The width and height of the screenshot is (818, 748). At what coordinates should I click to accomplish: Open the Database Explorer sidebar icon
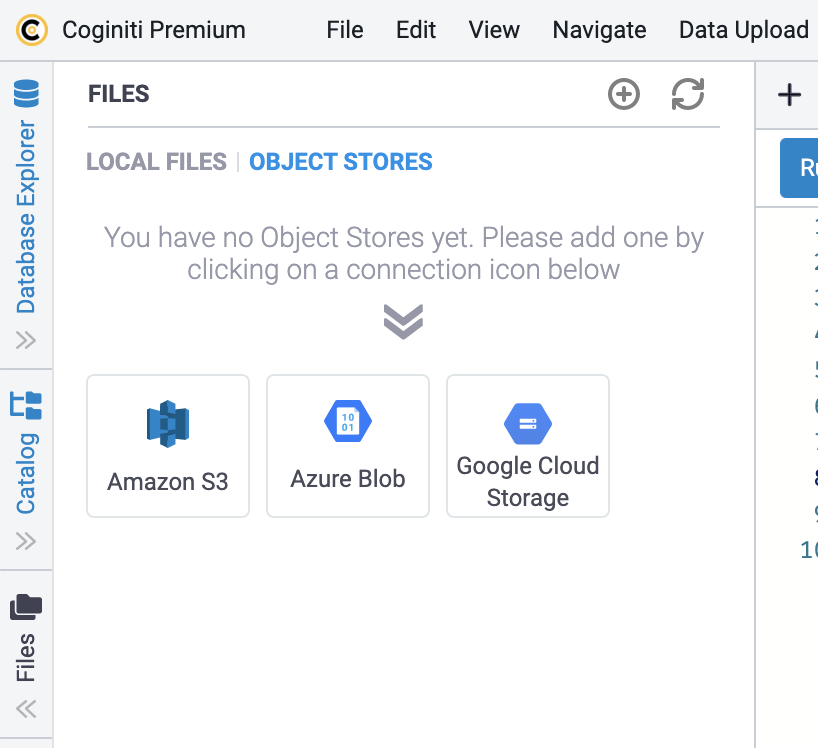pos(25,96)
